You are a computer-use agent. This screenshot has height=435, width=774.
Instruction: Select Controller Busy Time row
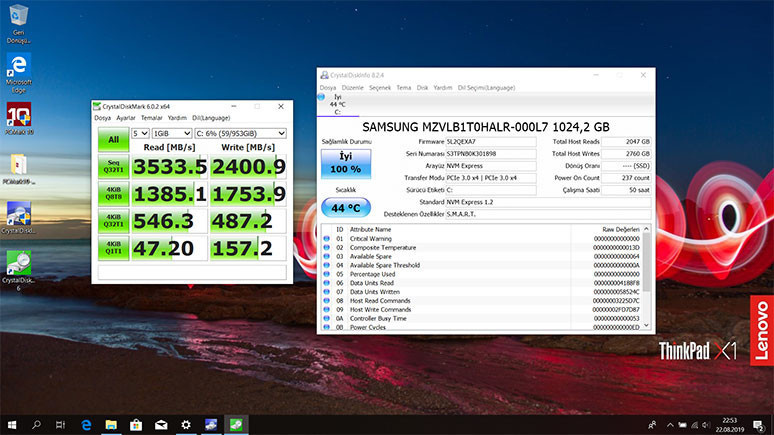pyautogui.click(x=482, y=318)
